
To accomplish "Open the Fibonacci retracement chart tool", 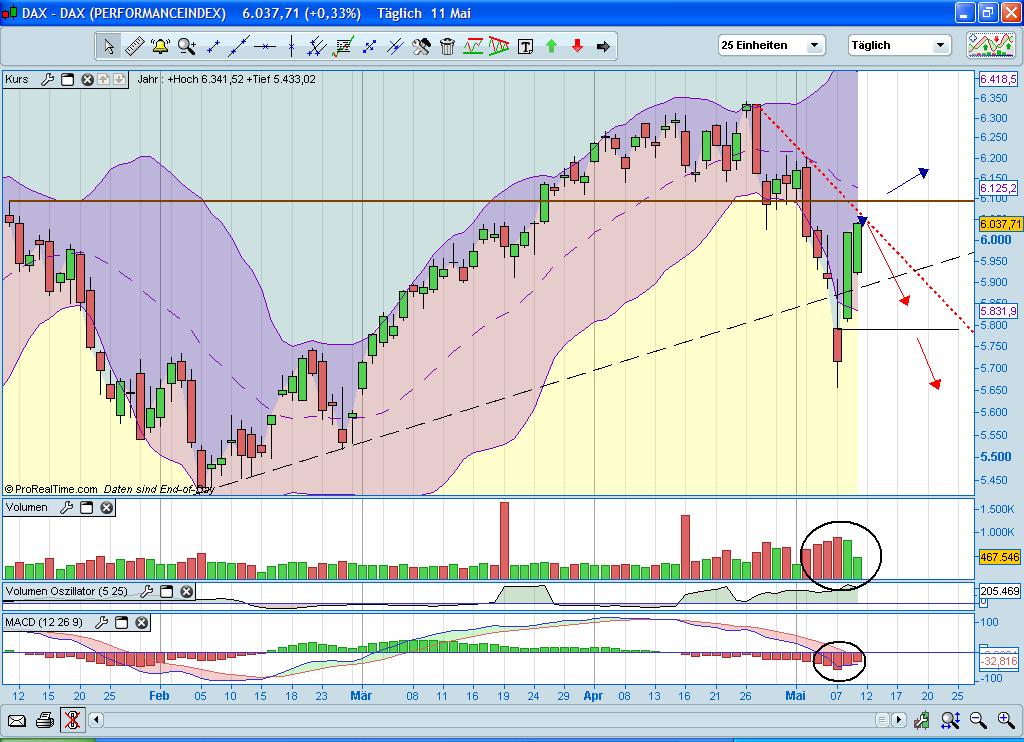I will [x=343, y=46].
